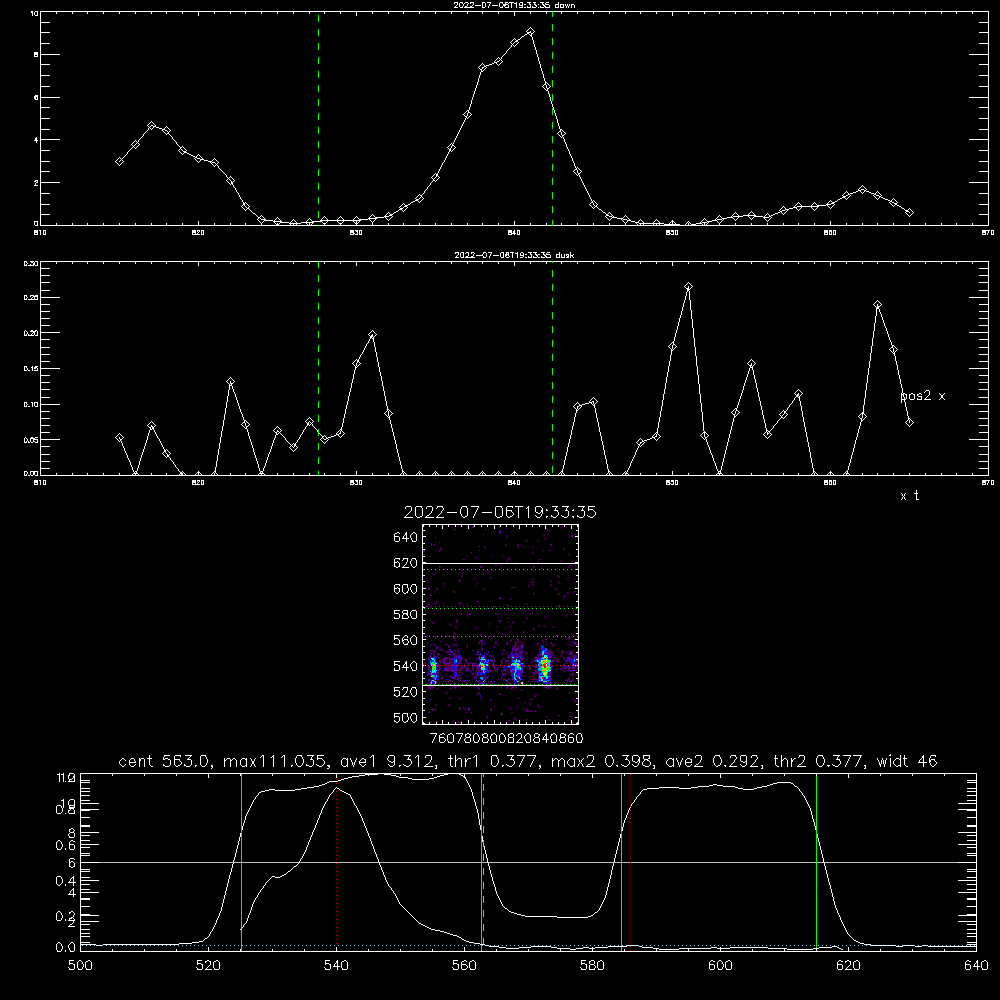Screen dimensions: 1000x1000
Task: Click upper white horizontal line in heatmap
Action: coord(500,563)
